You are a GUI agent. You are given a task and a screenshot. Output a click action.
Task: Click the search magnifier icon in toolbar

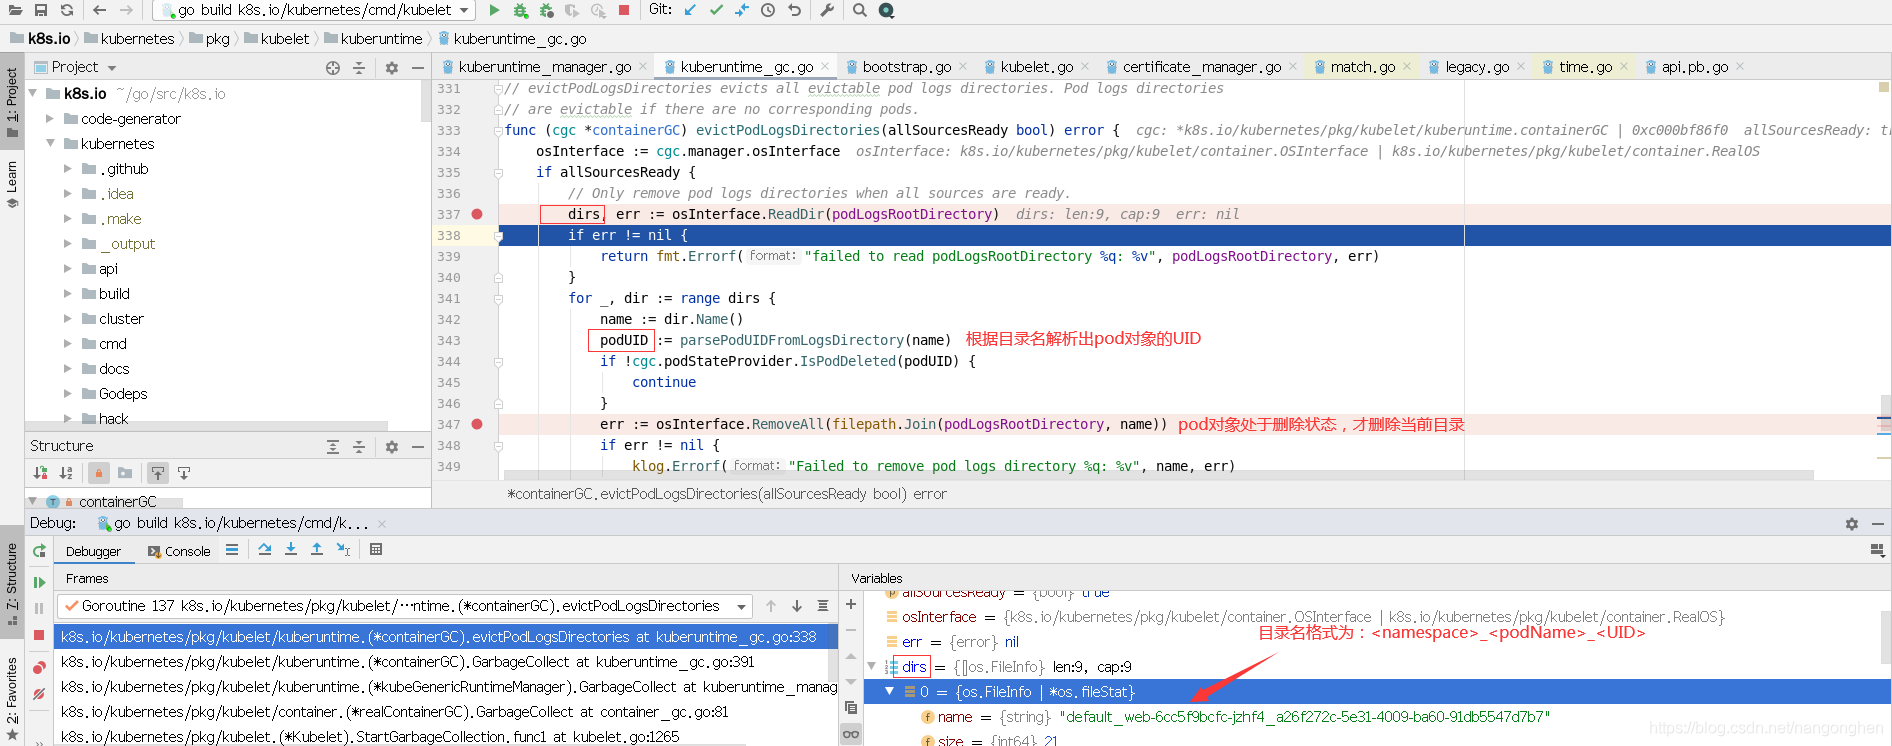coord(860,10)
